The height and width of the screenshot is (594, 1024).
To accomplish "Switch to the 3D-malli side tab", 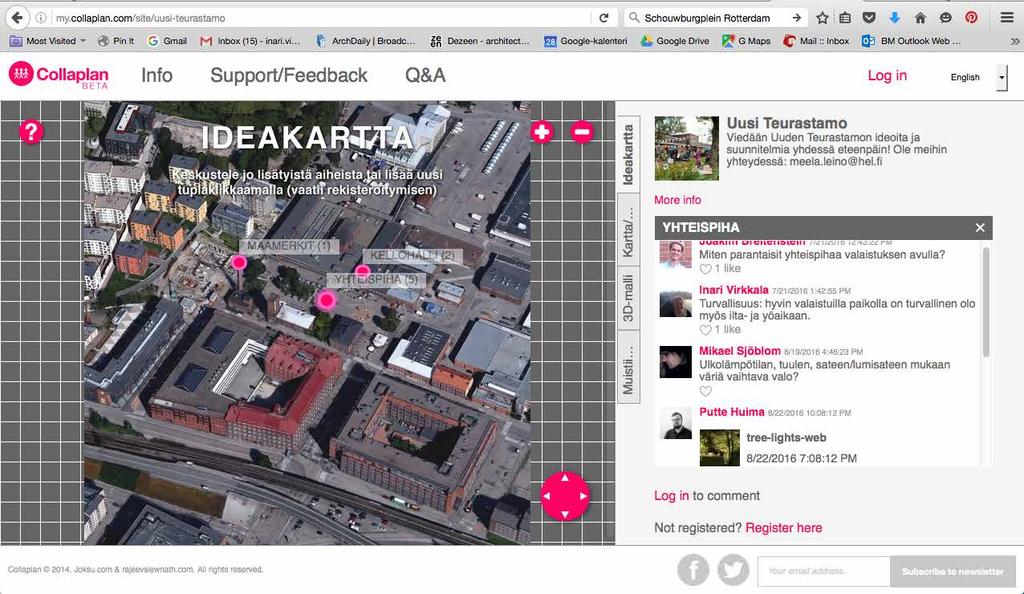I will 628,298.
